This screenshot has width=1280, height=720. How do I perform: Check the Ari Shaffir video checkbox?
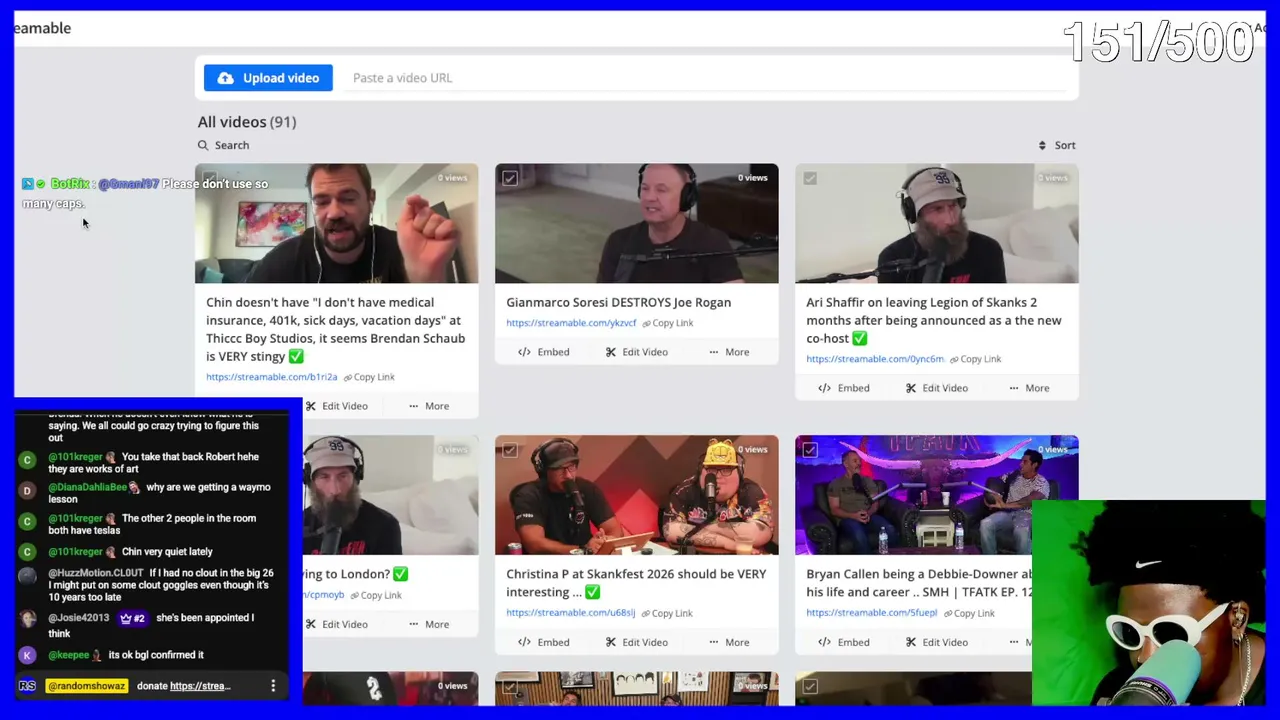click(810, 178)
